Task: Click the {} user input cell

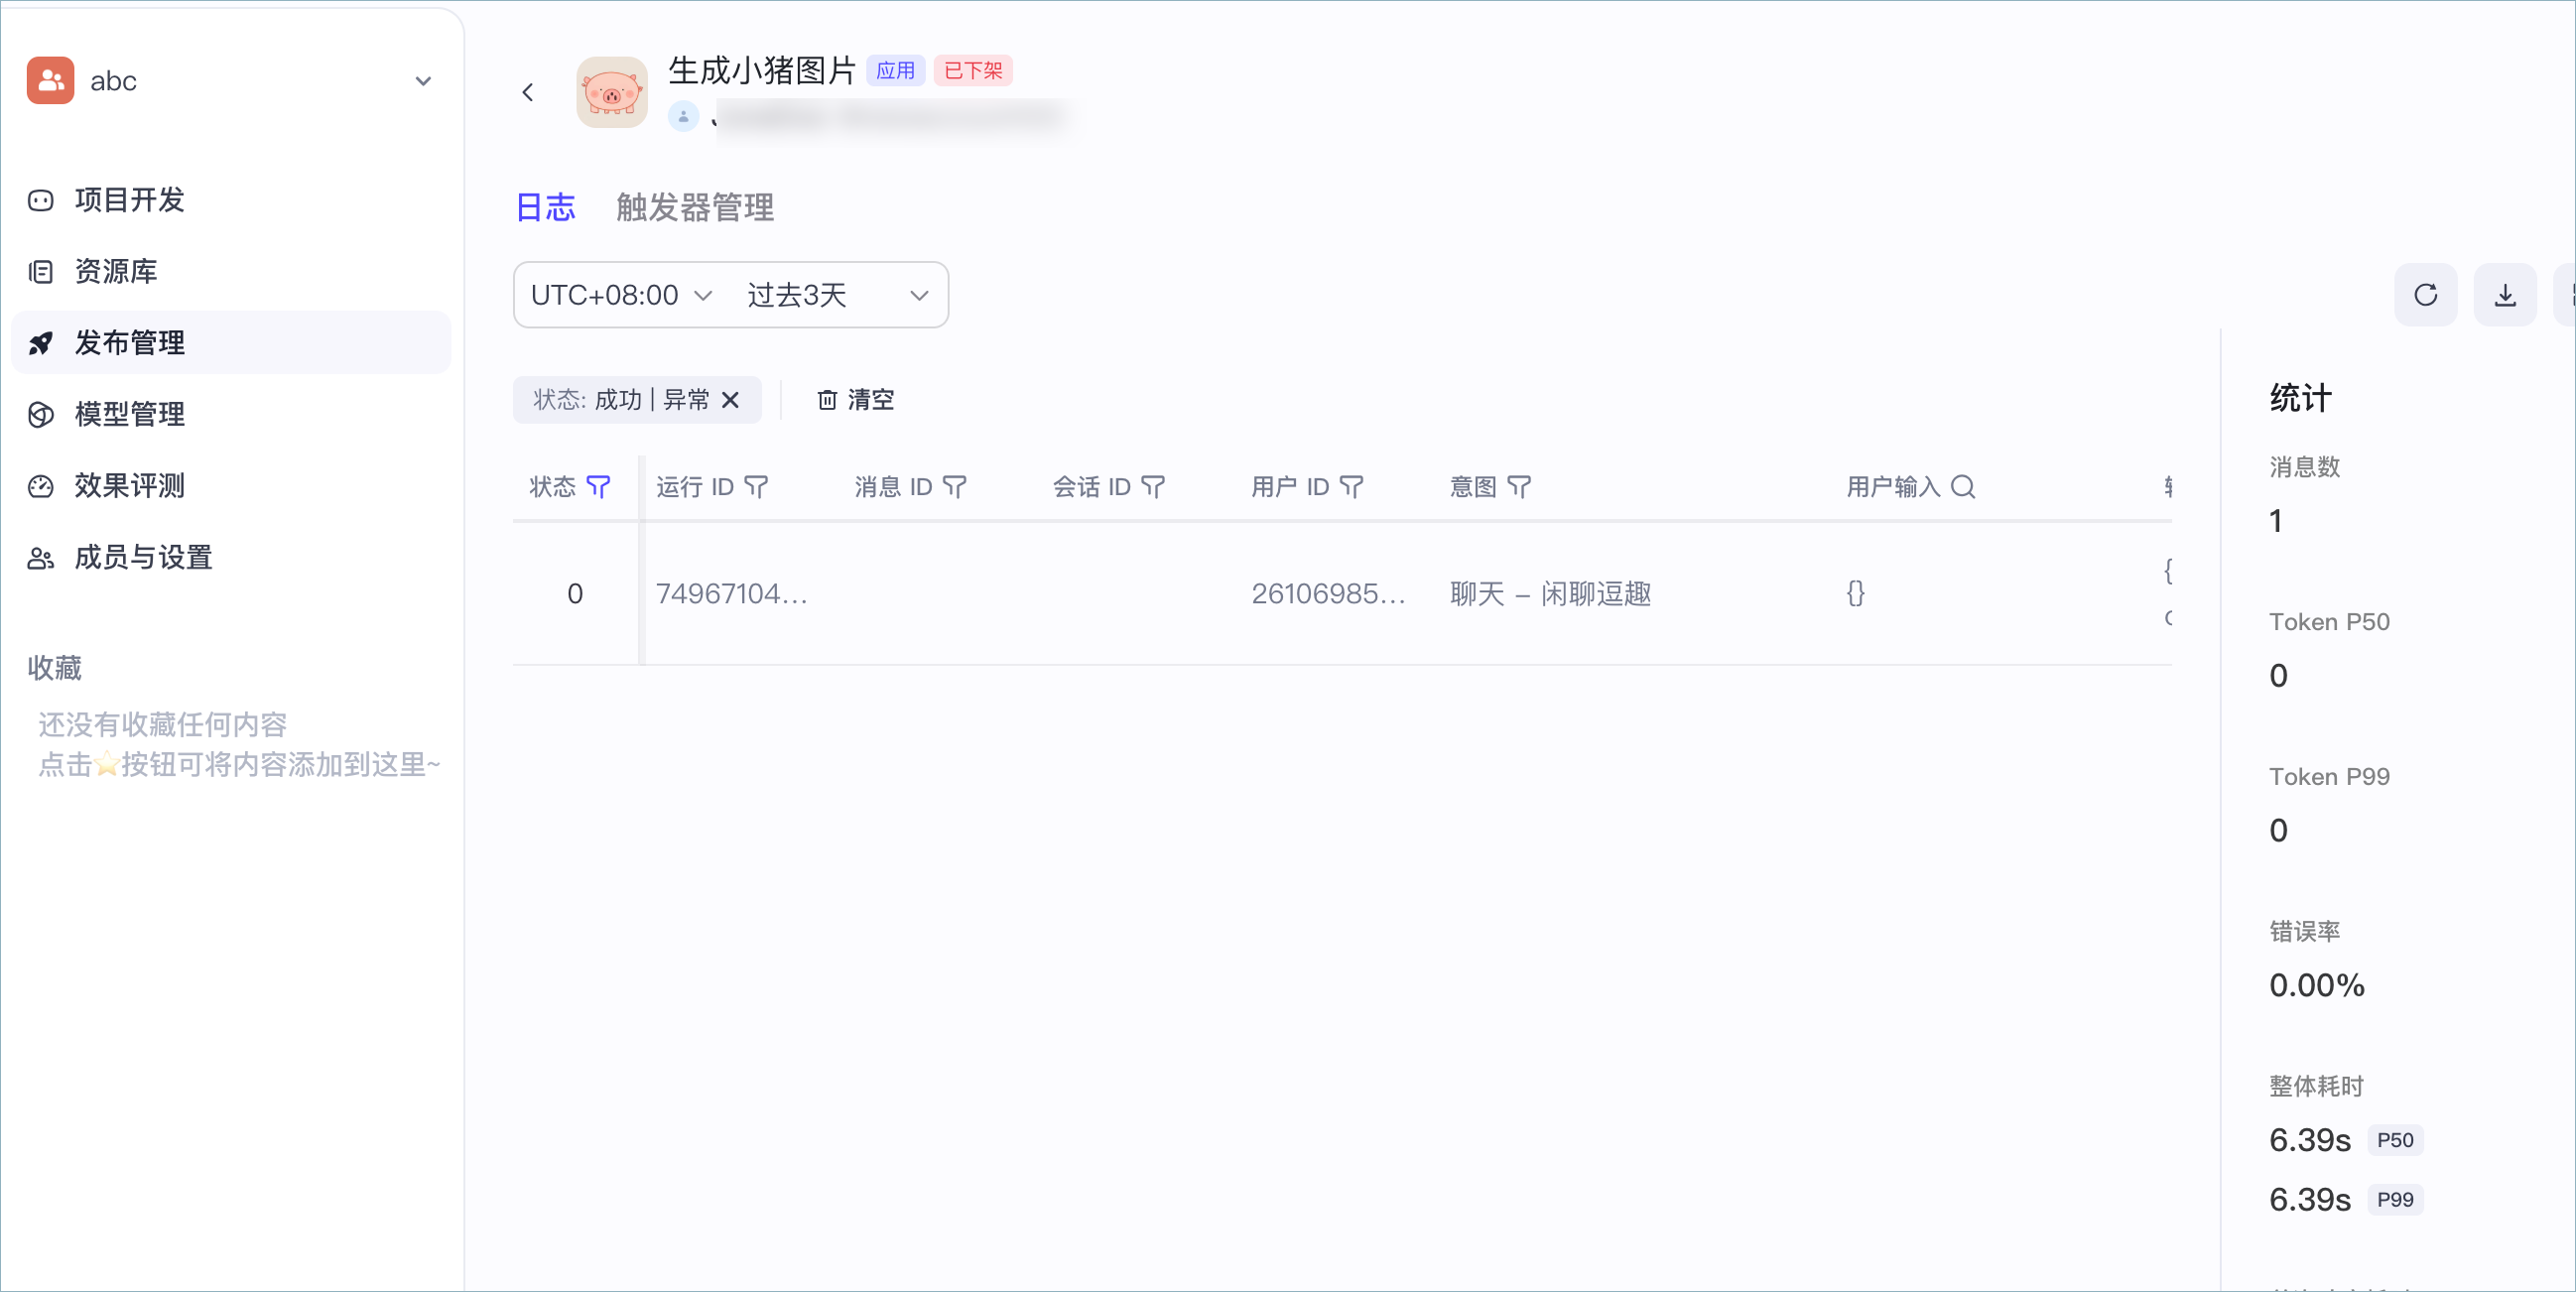Action: tap(1856, 594)
